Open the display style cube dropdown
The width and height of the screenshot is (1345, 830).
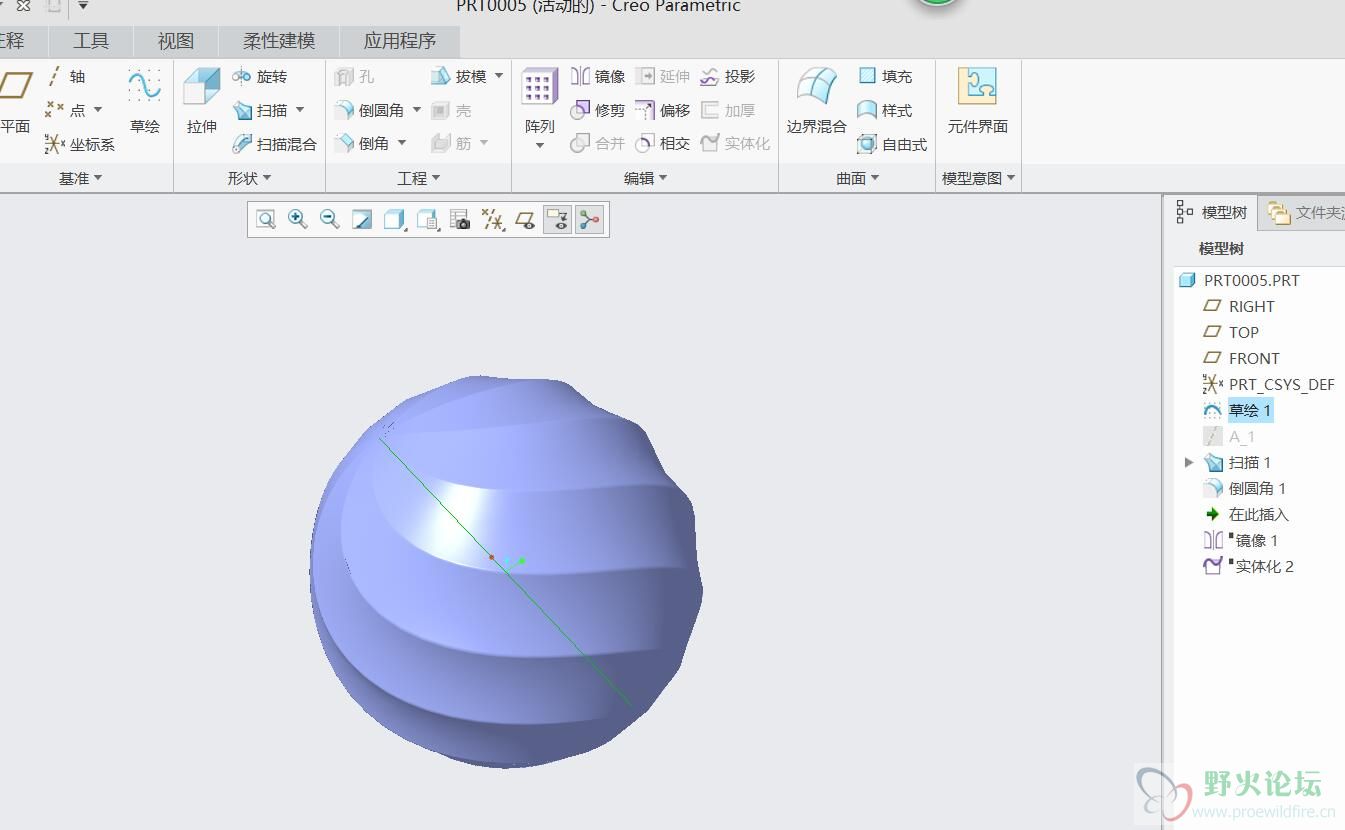click(x=395, y=220)
